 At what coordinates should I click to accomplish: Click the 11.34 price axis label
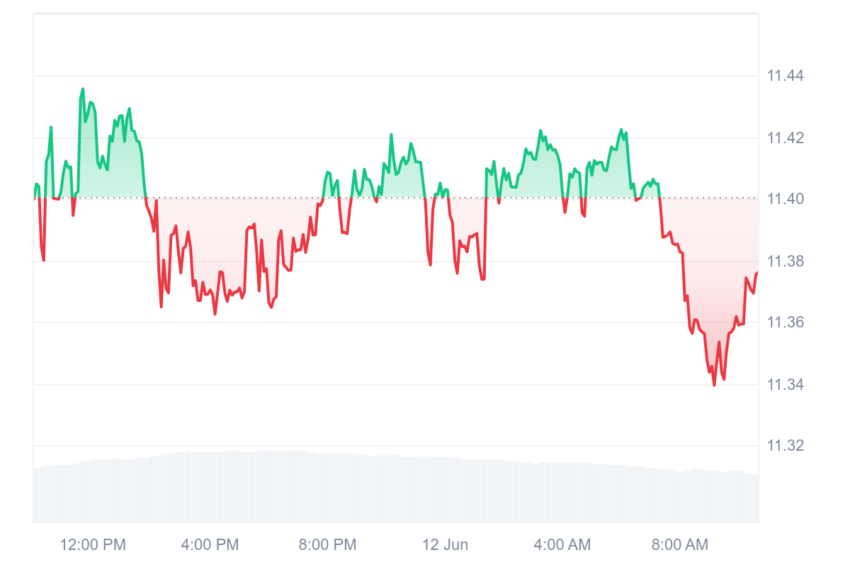click(785, 384)
